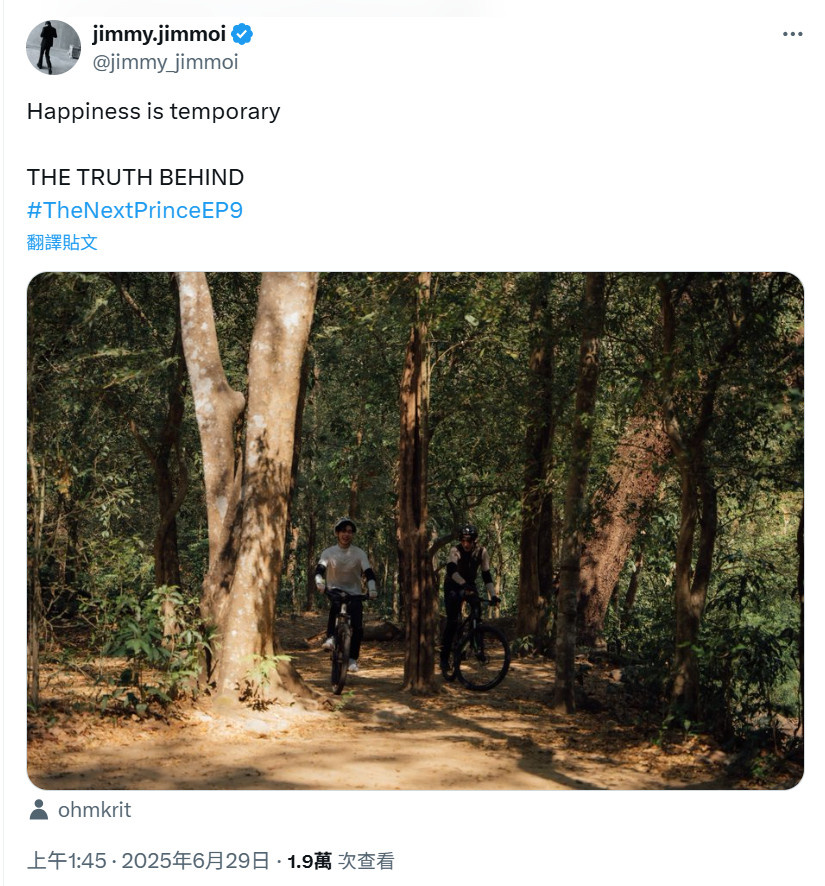Click the 1.9萬 view count number
The width and height of the screenshot is (825, 886).
(309, 861)
